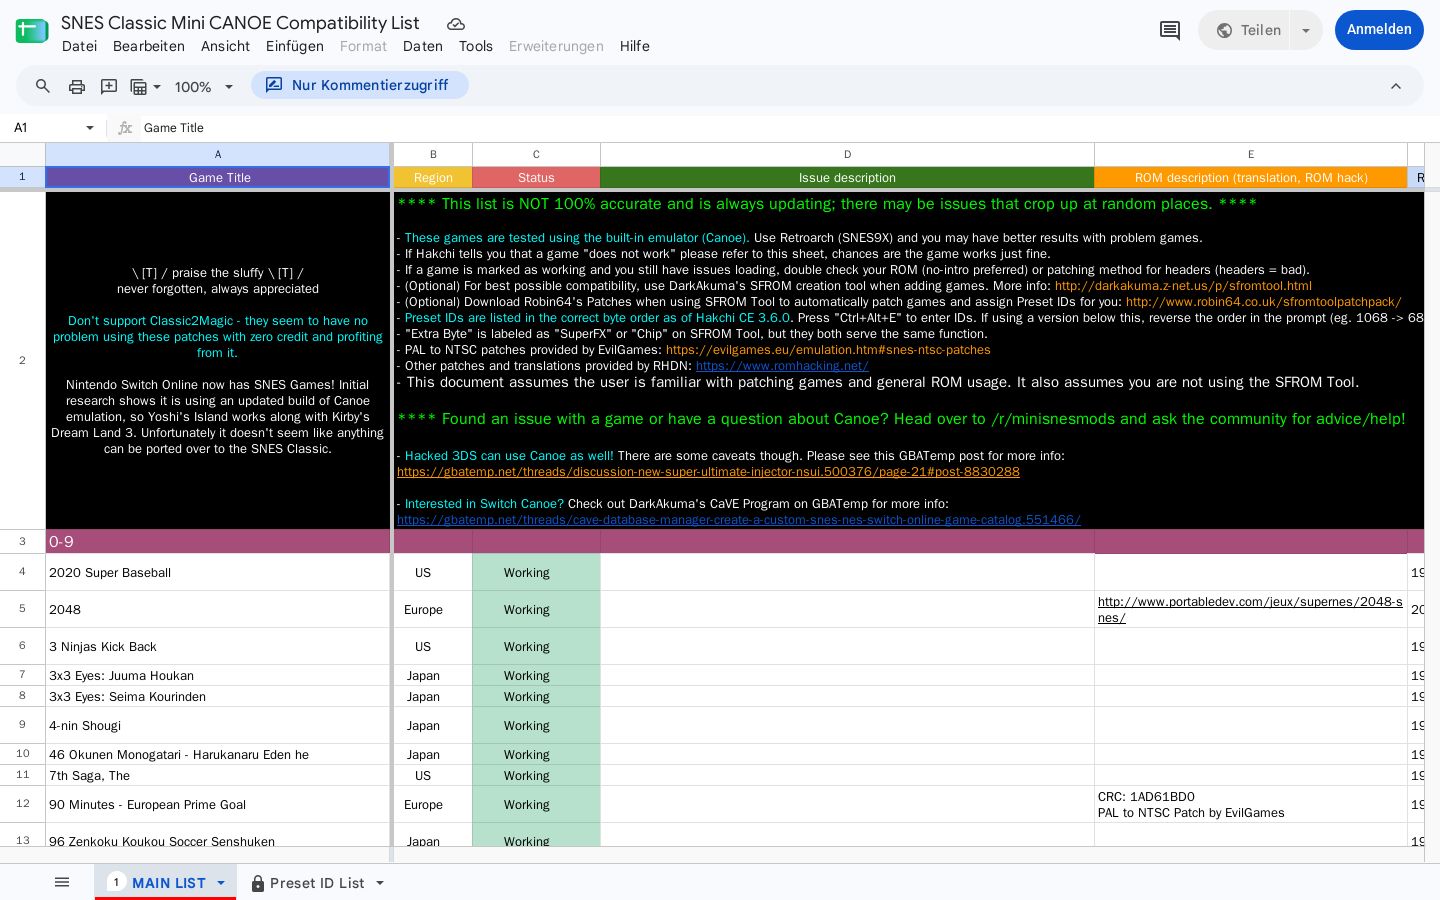Select the orange ROM description header cell
This screenshot has height=900, width=1440.
click(x=1250, y=178)
